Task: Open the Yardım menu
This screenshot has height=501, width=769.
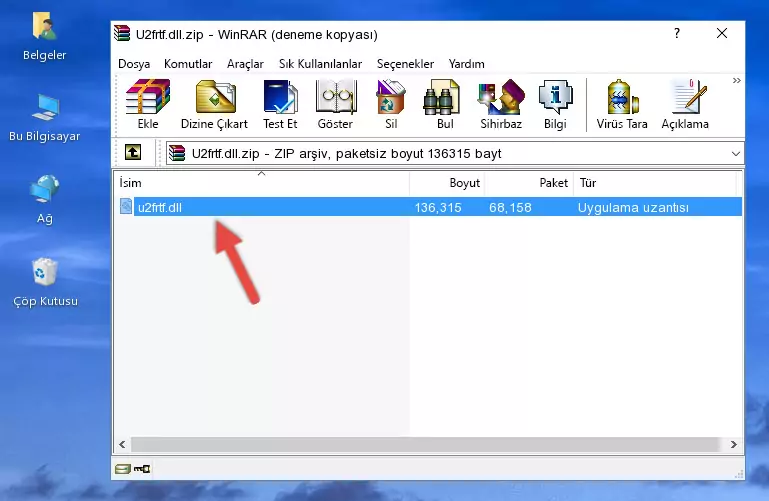Action: tap(466, 64)
